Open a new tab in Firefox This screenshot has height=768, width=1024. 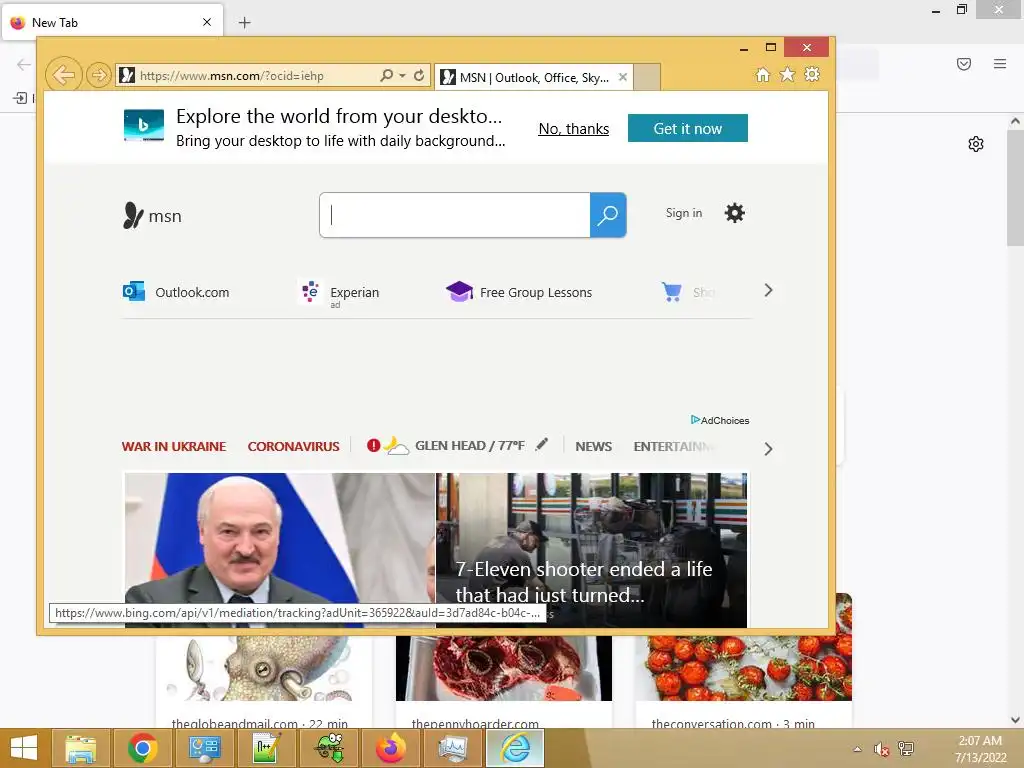[x=244, y=23]
